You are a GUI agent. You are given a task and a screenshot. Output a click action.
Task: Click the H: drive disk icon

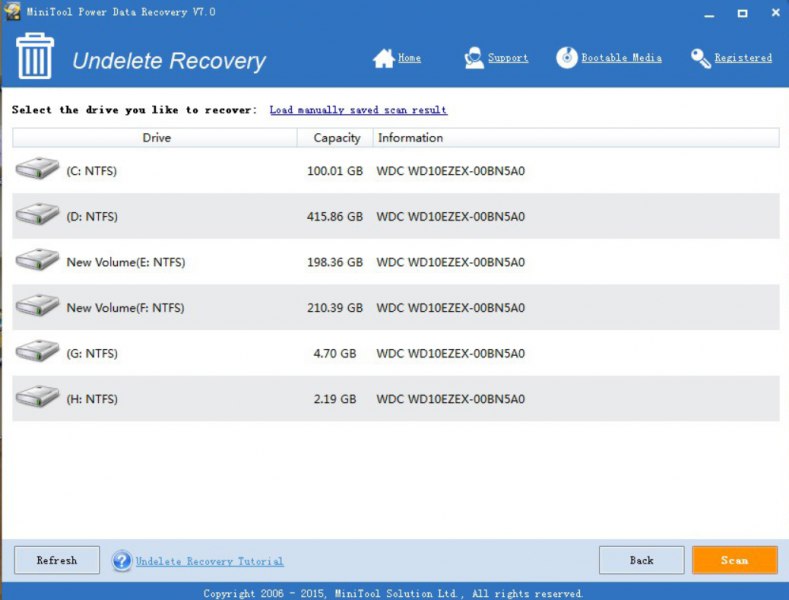point(37,397)
